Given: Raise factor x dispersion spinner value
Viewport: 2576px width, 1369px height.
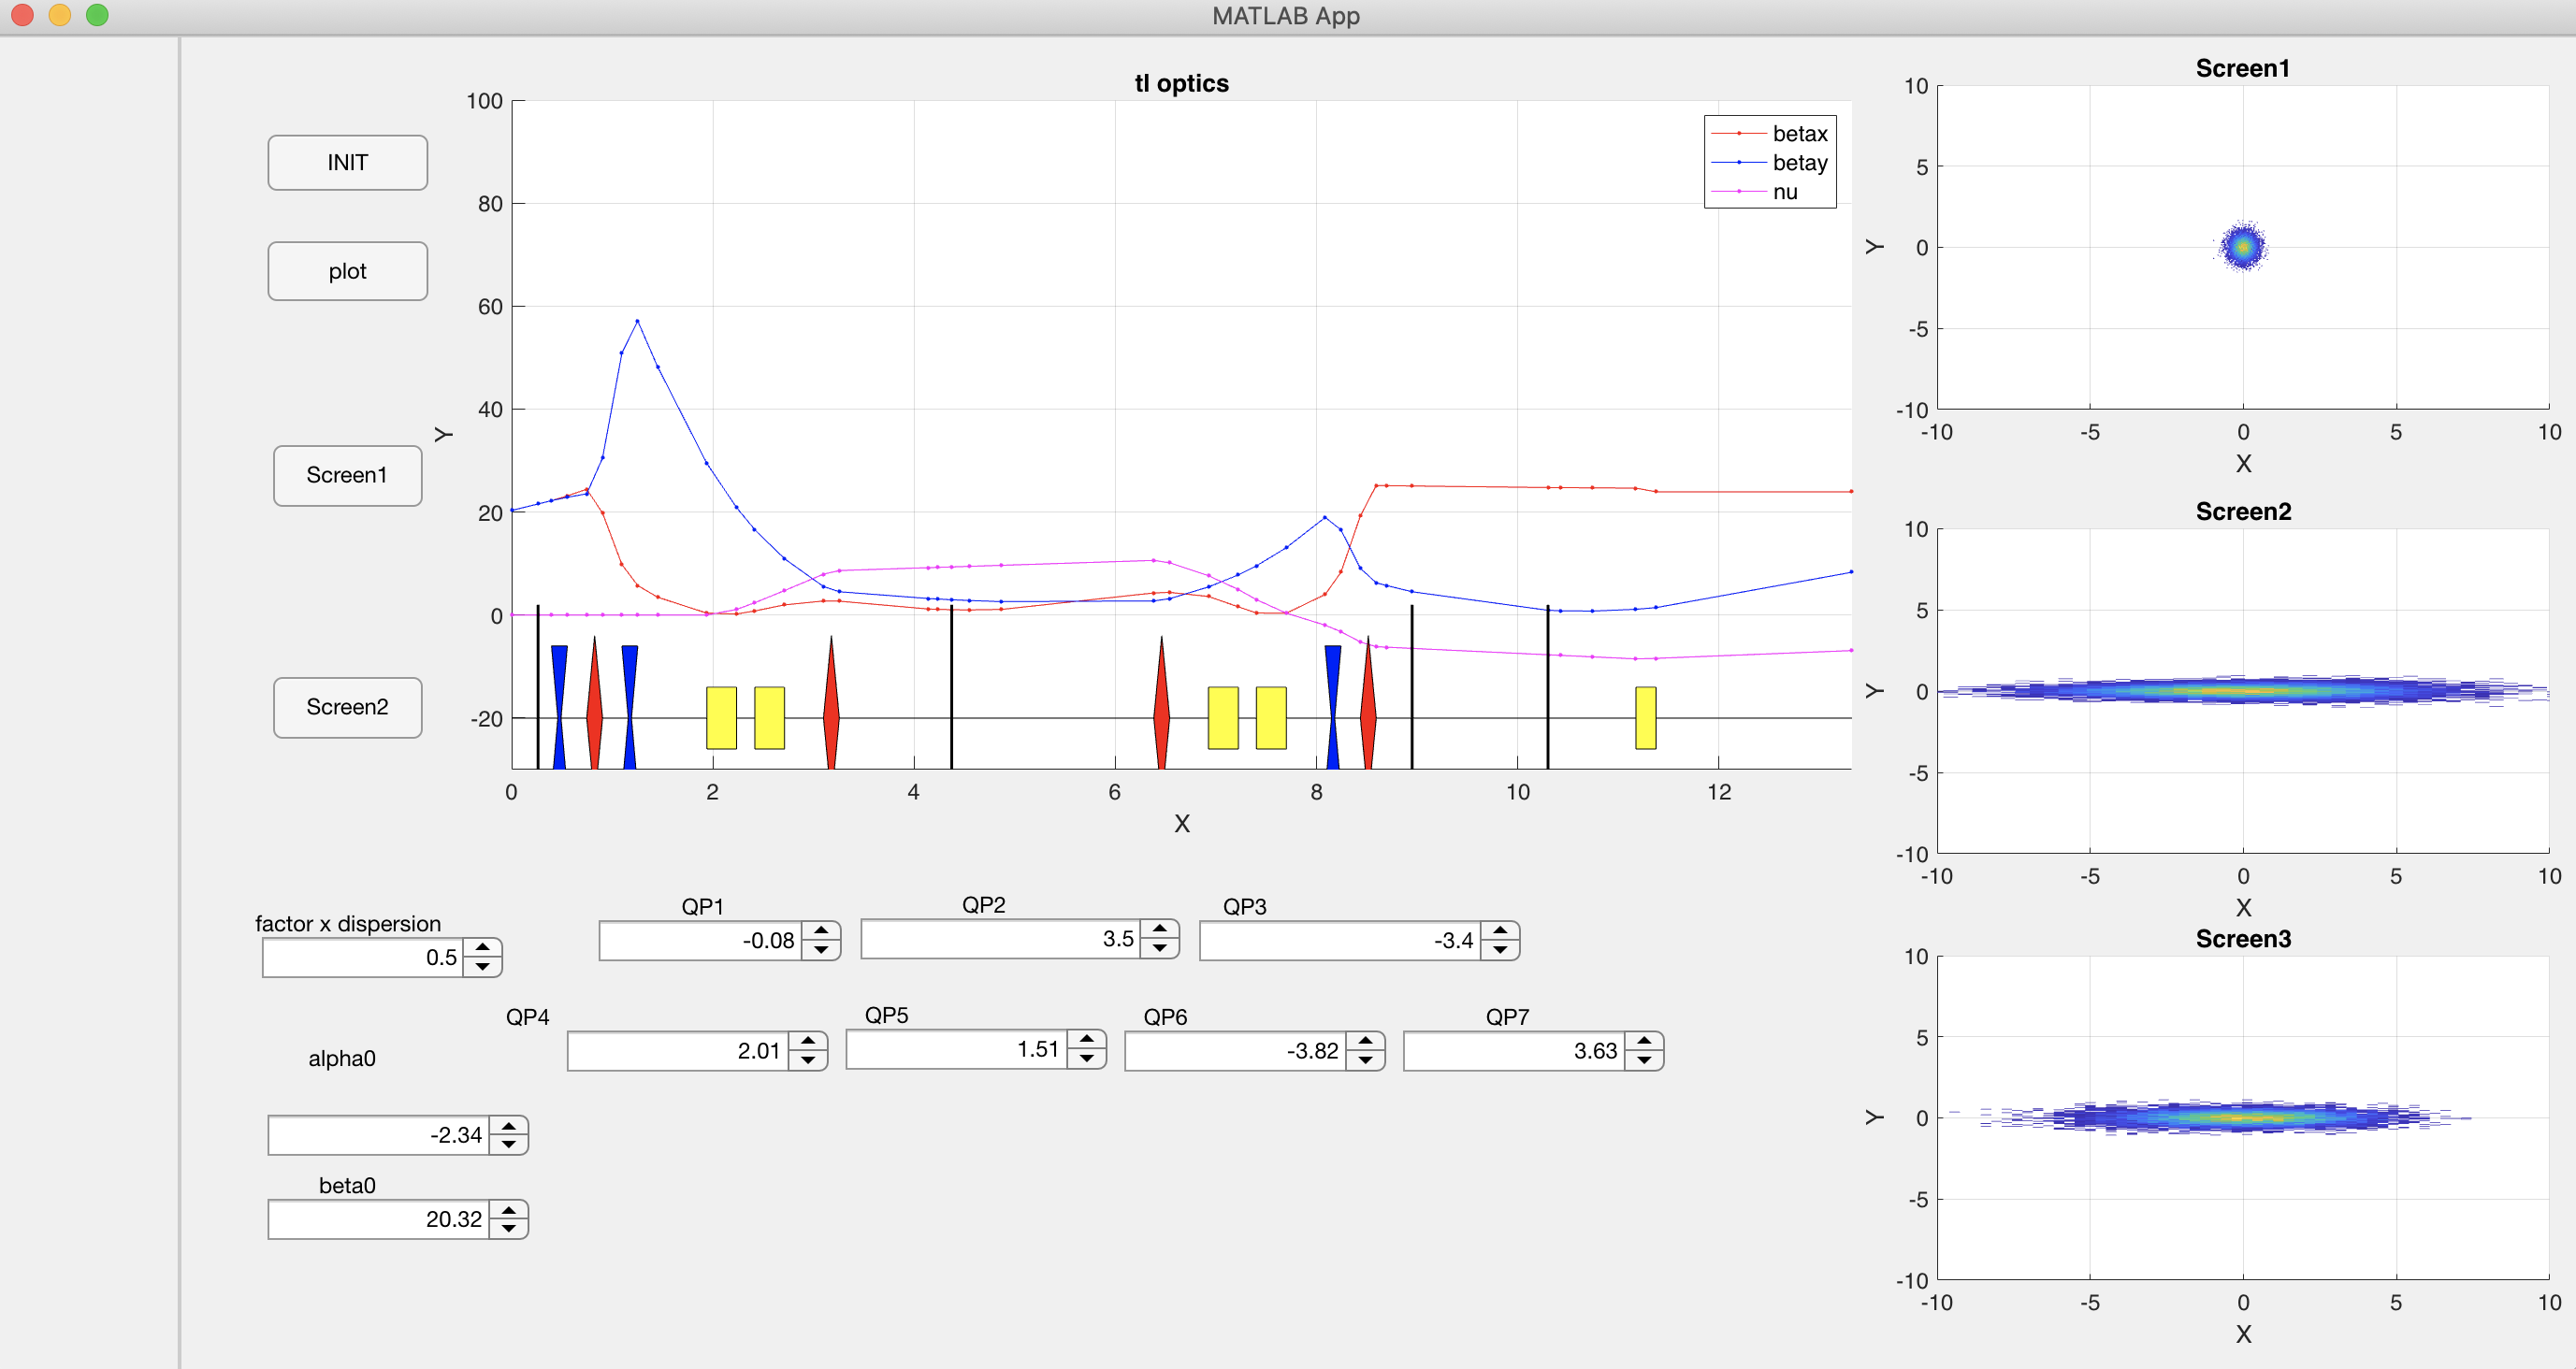Looking at the screenshot, I should click(x=482, y=947).
